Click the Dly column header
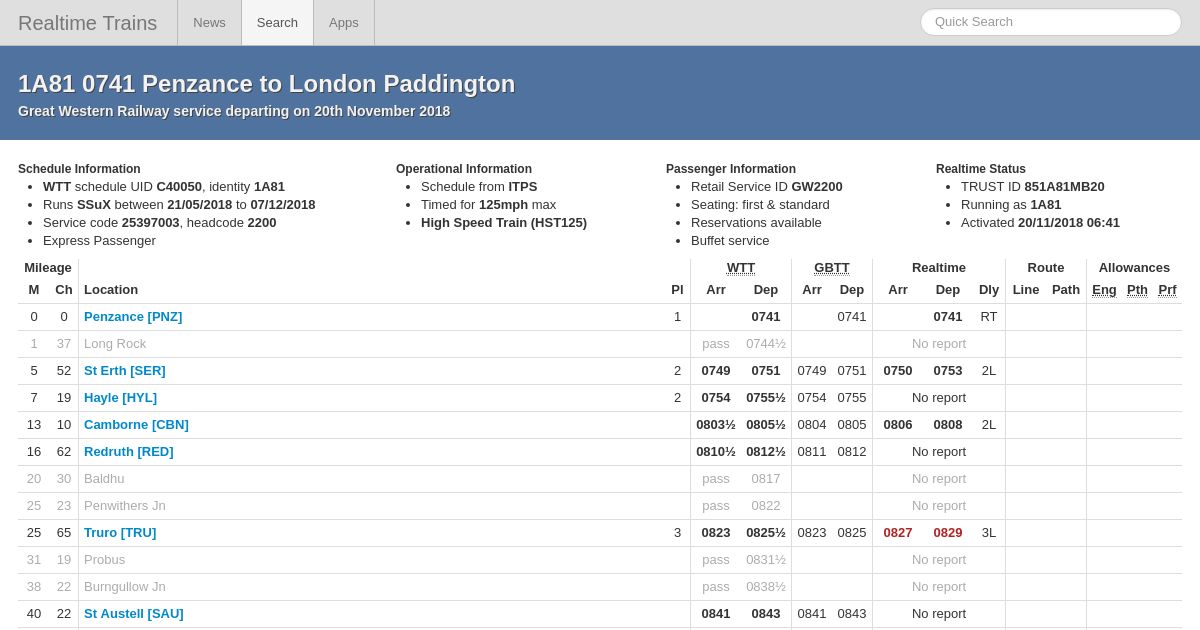The width and height of the screenshot is (1200, 630). coord(989,290)
